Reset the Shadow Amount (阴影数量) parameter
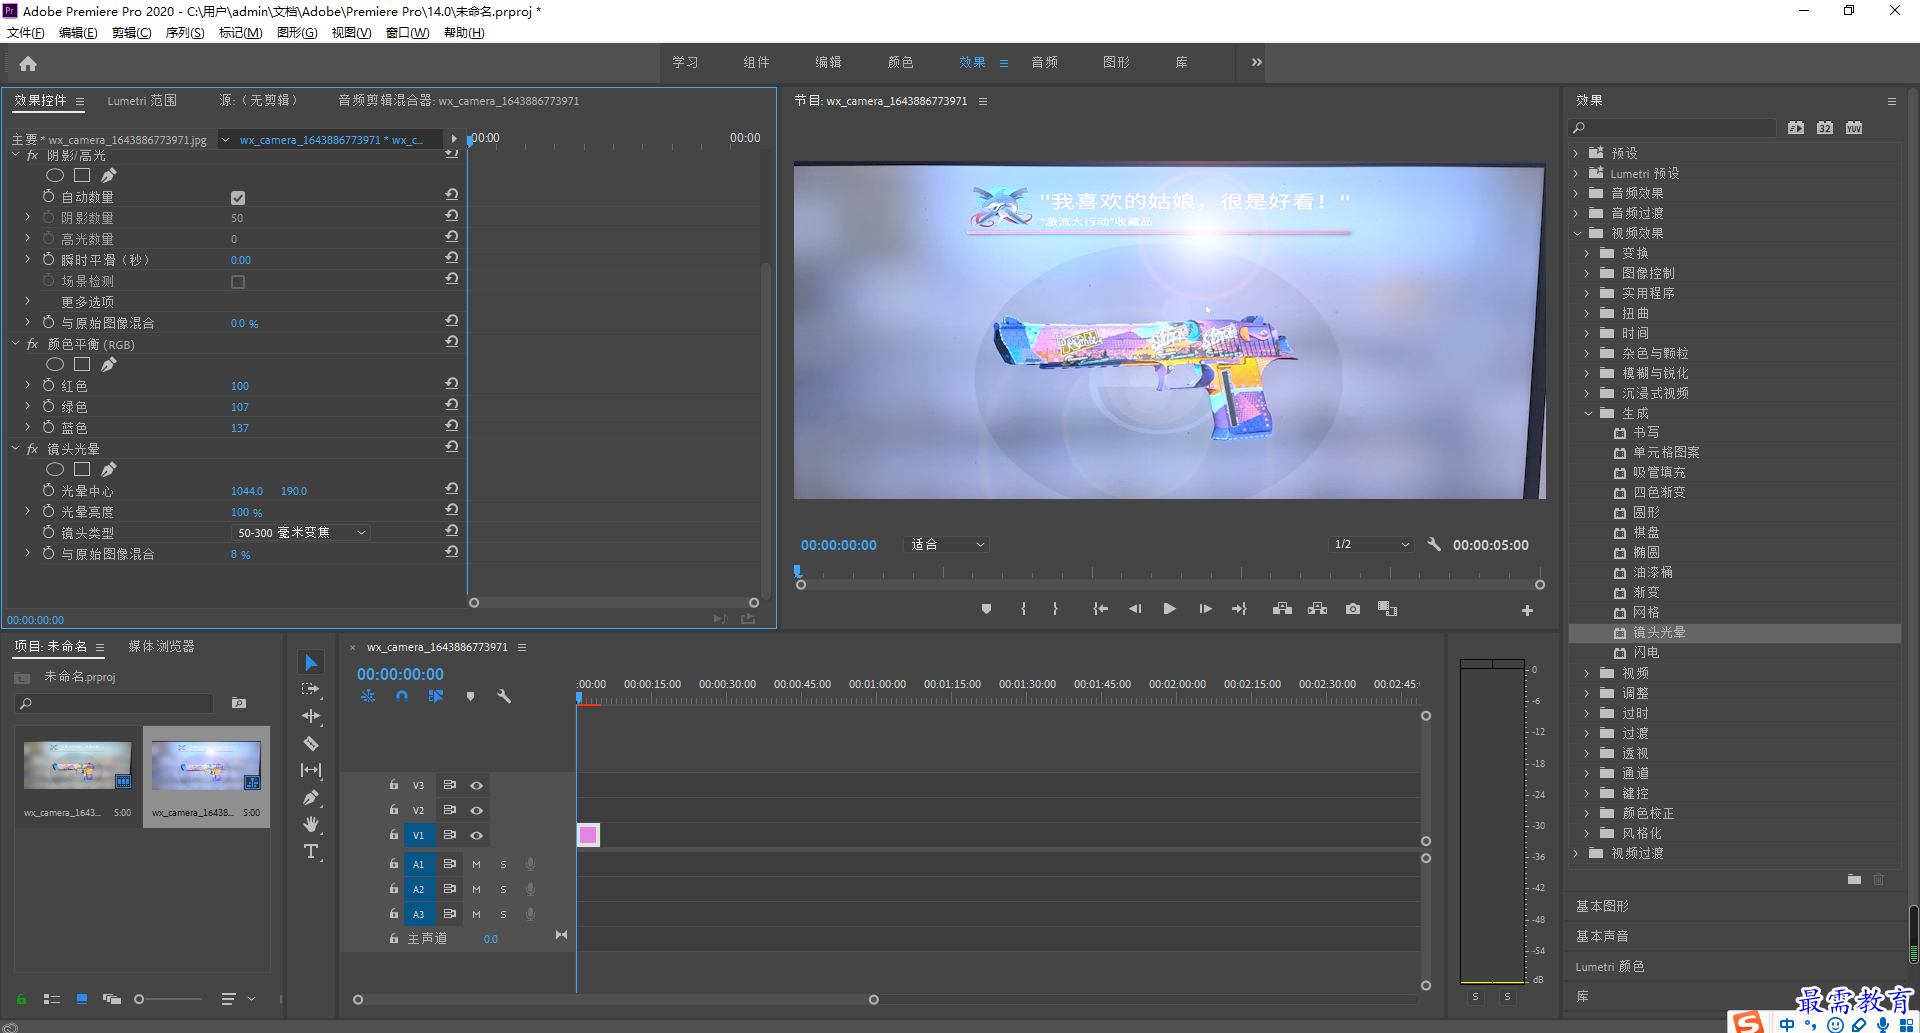 (452, 216)
